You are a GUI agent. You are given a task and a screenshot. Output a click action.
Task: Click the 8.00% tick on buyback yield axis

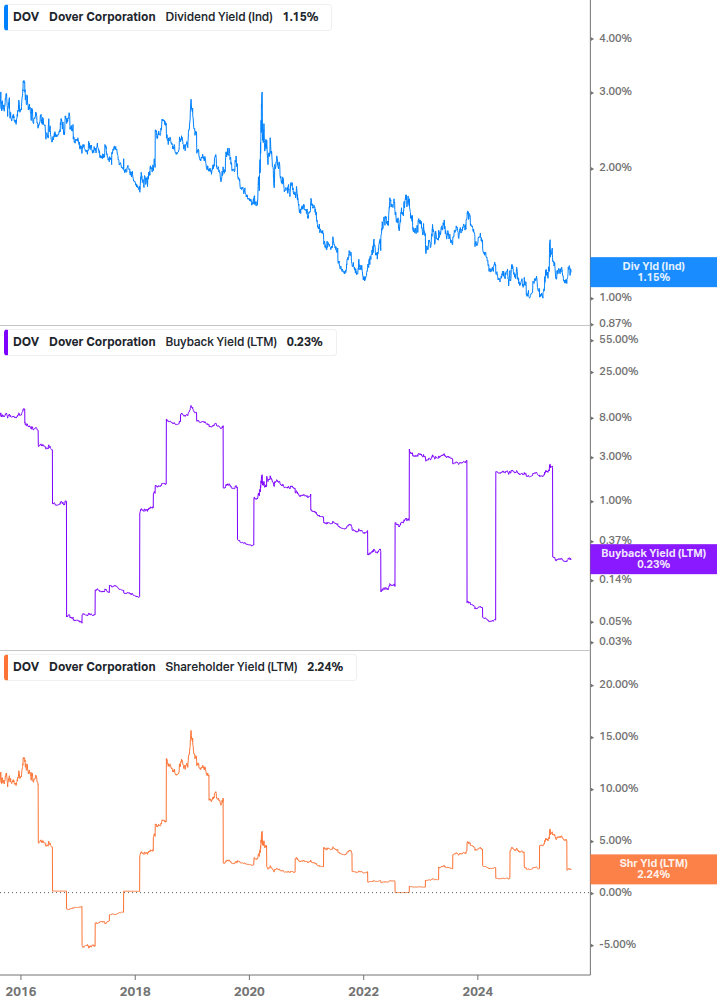tap(615, 417)
